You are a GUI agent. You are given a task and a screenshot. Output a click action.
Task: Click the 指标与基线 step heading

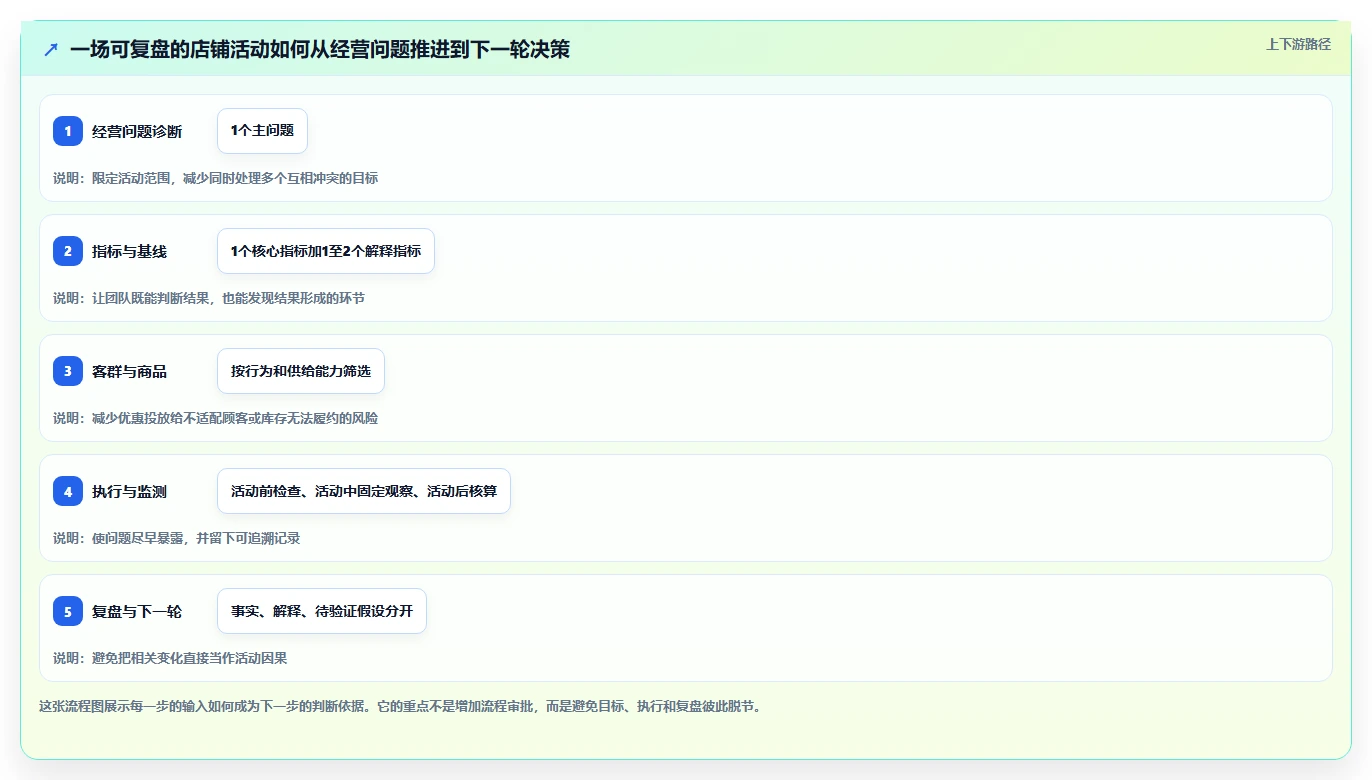point(129,251)
